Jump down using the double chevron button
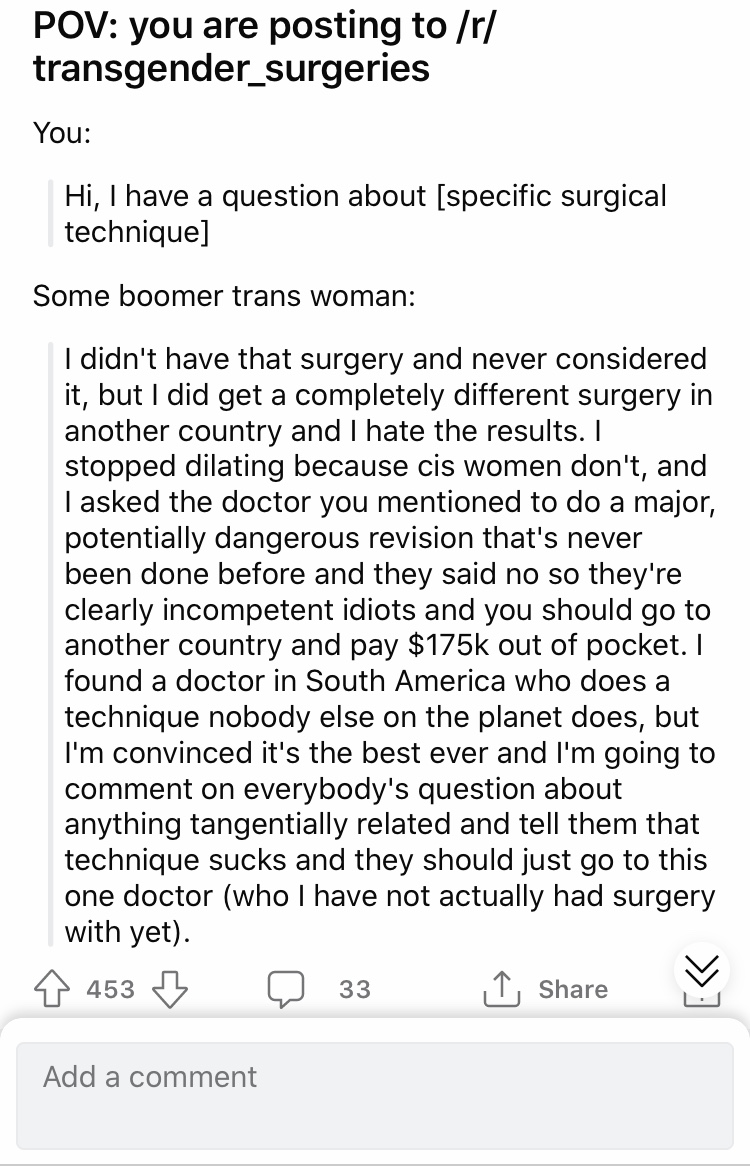The height and width of the screenshot is (1166, 750). click(702, 970)
